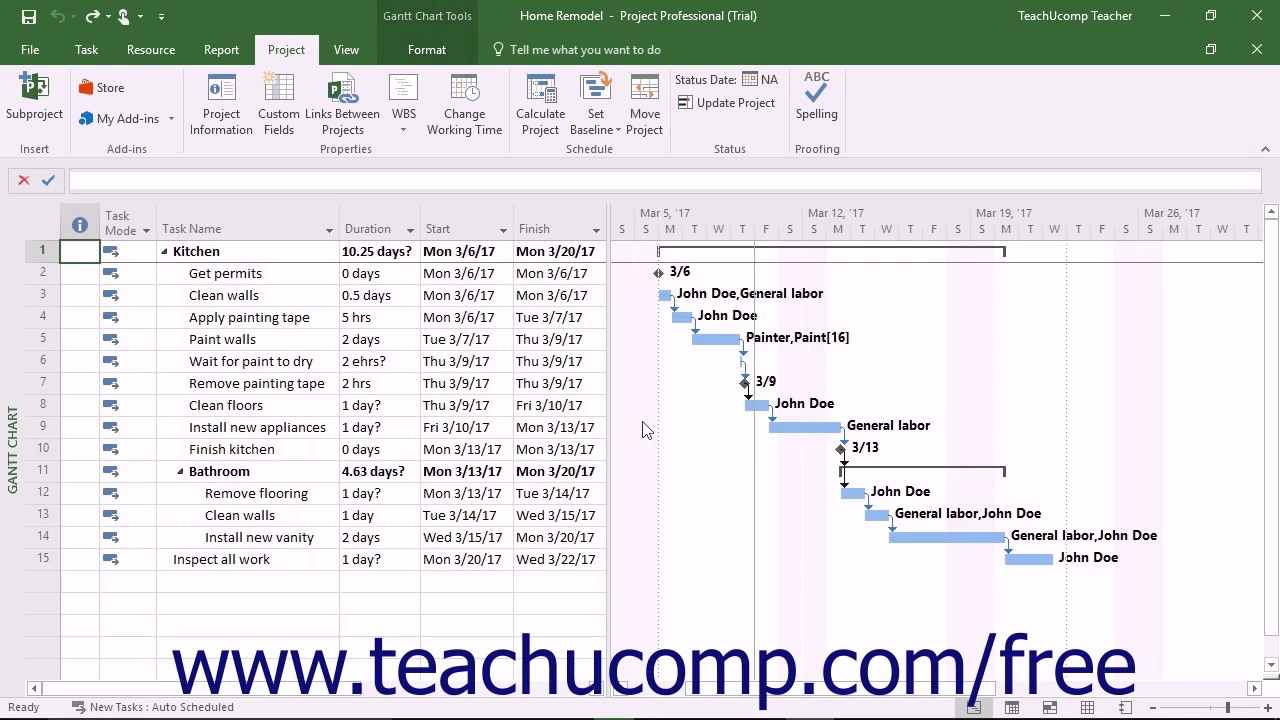Screen dimensions: 1280x720
Task: Click 'Mar 12, '17' timescale header
Action: pos(835,214)
